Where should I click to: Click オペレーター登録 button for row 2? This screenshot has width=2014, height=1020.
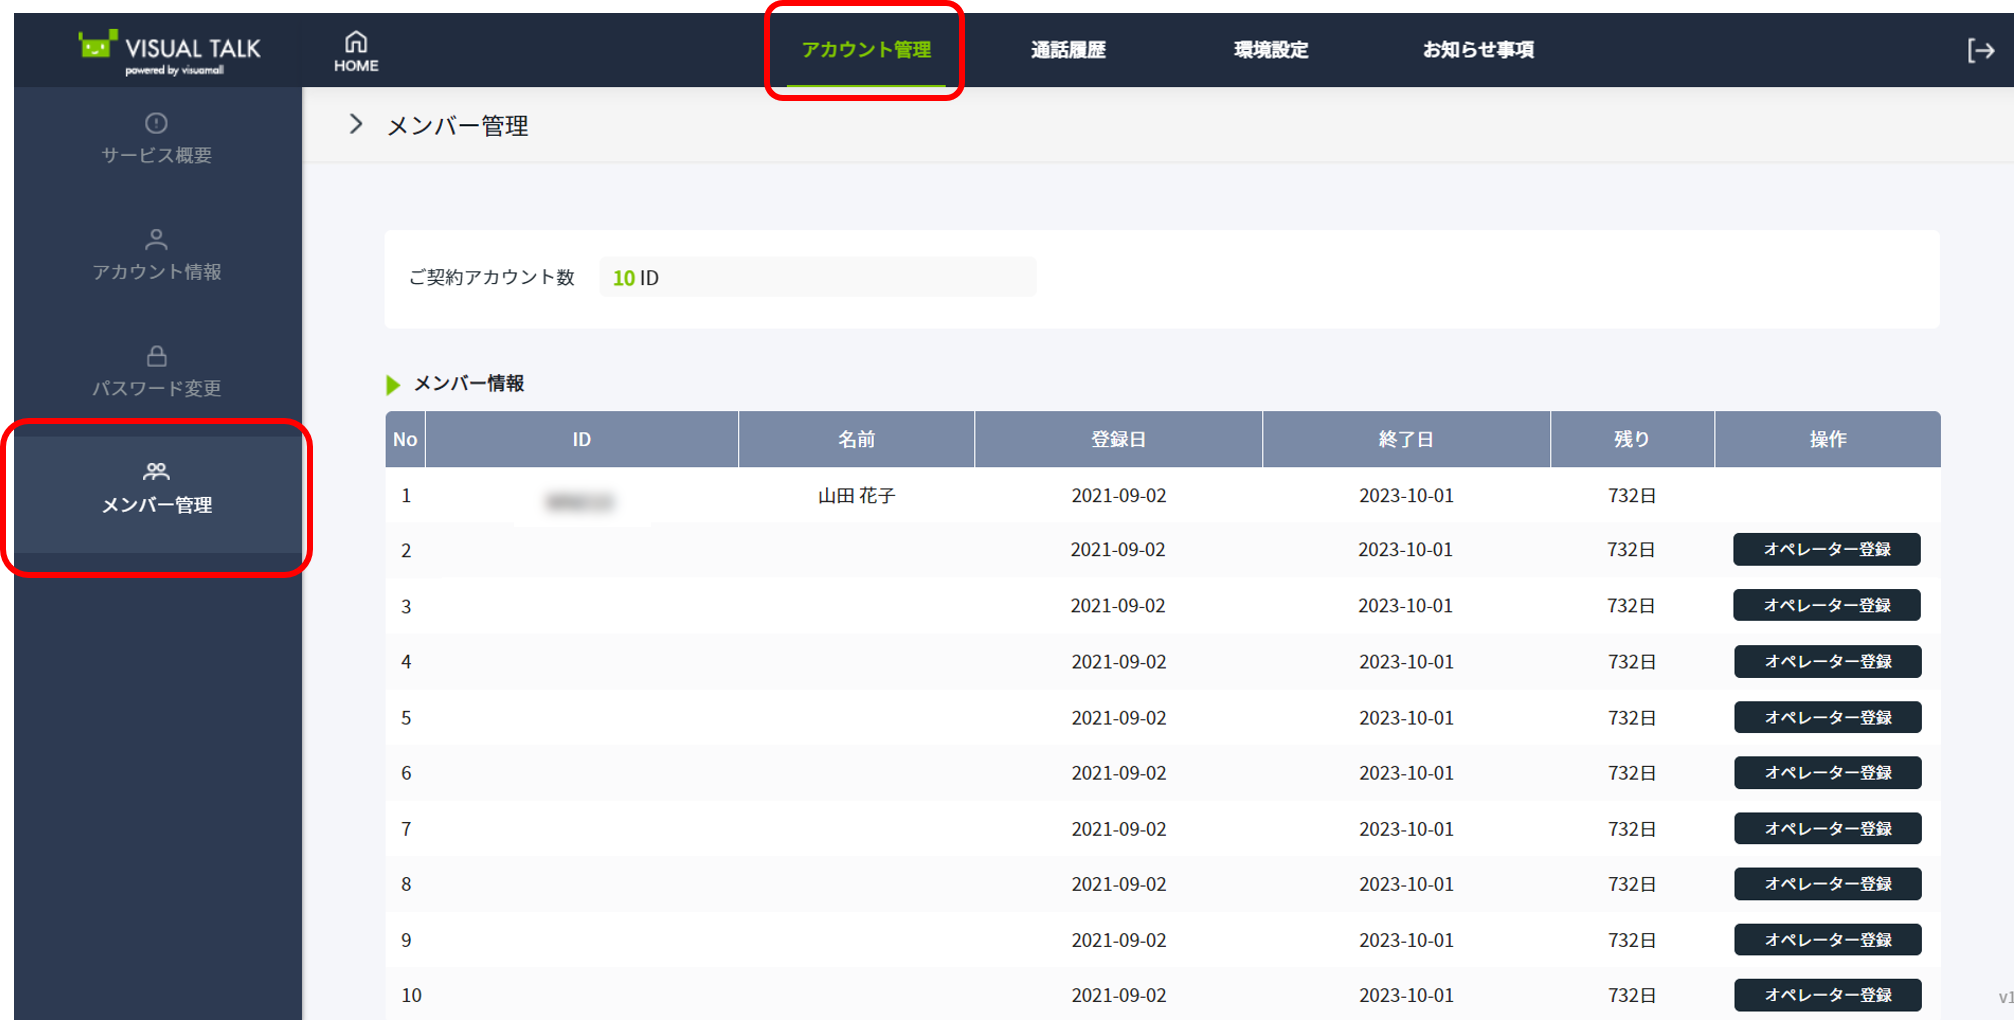[1826, 550]
